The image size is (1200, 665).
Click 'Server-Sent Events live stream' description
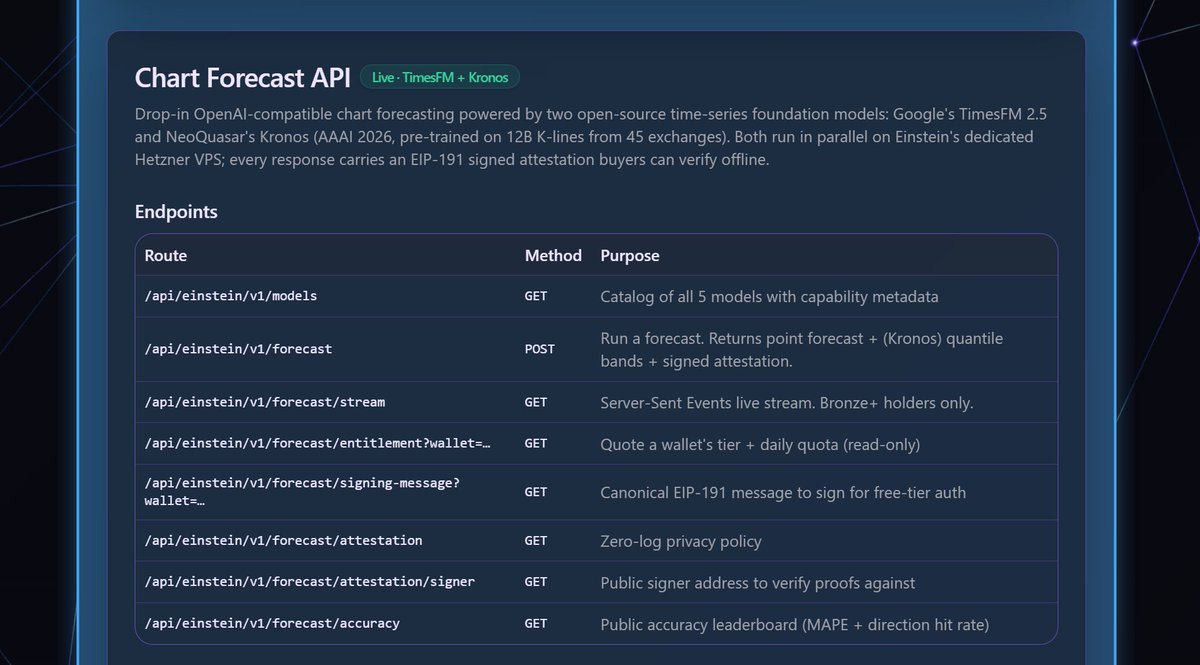[786, 402]
